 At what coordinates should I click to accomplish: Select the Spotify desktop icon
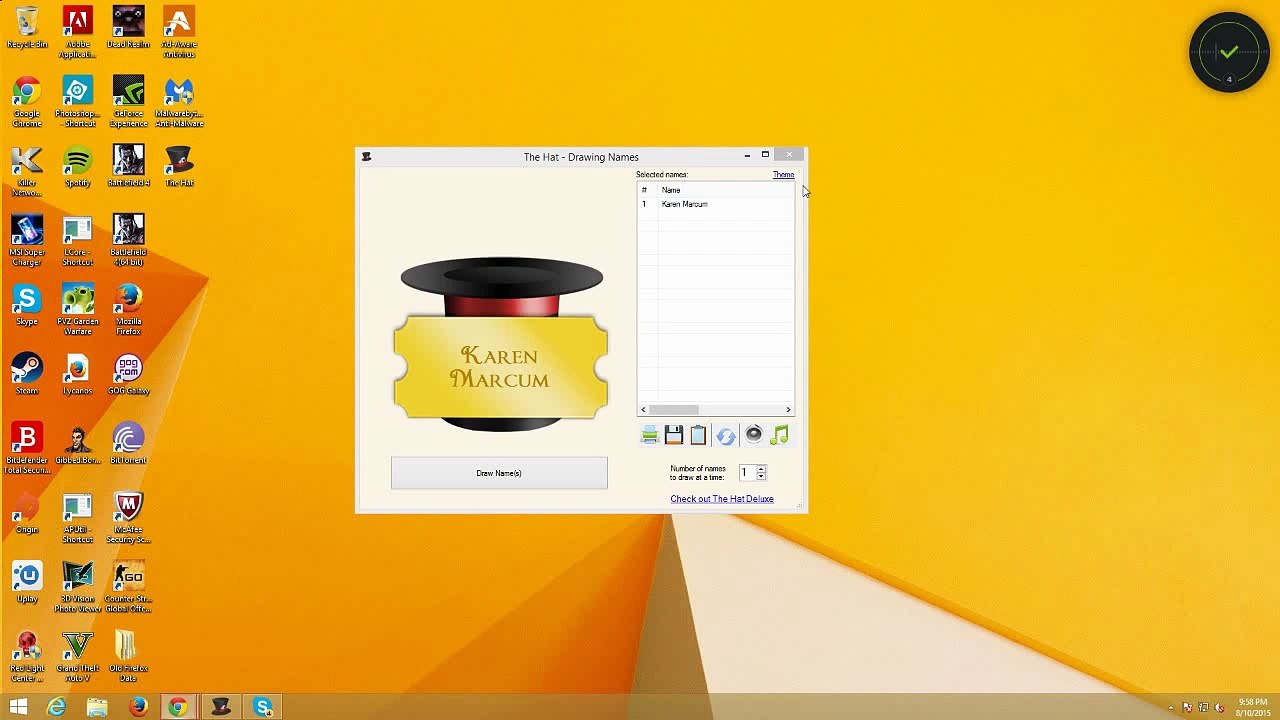(78, 167)
